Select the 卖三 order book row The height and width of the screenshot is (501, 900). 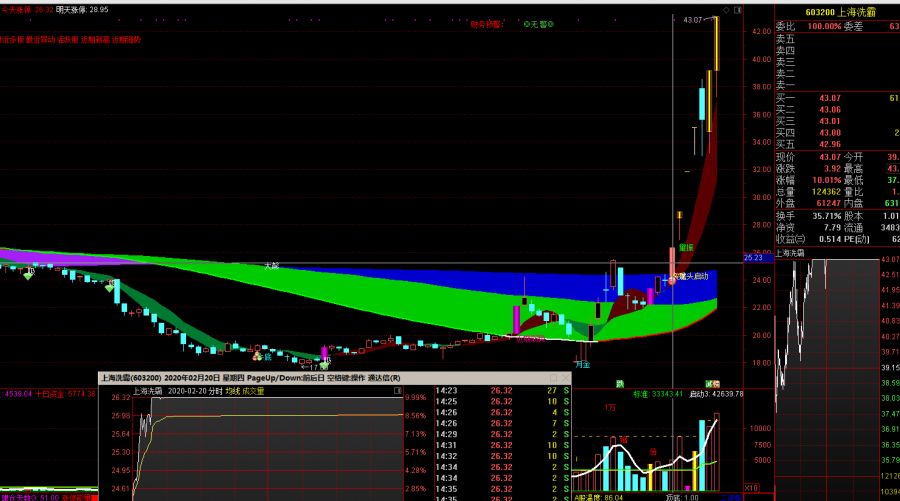(x=837, y=62)
